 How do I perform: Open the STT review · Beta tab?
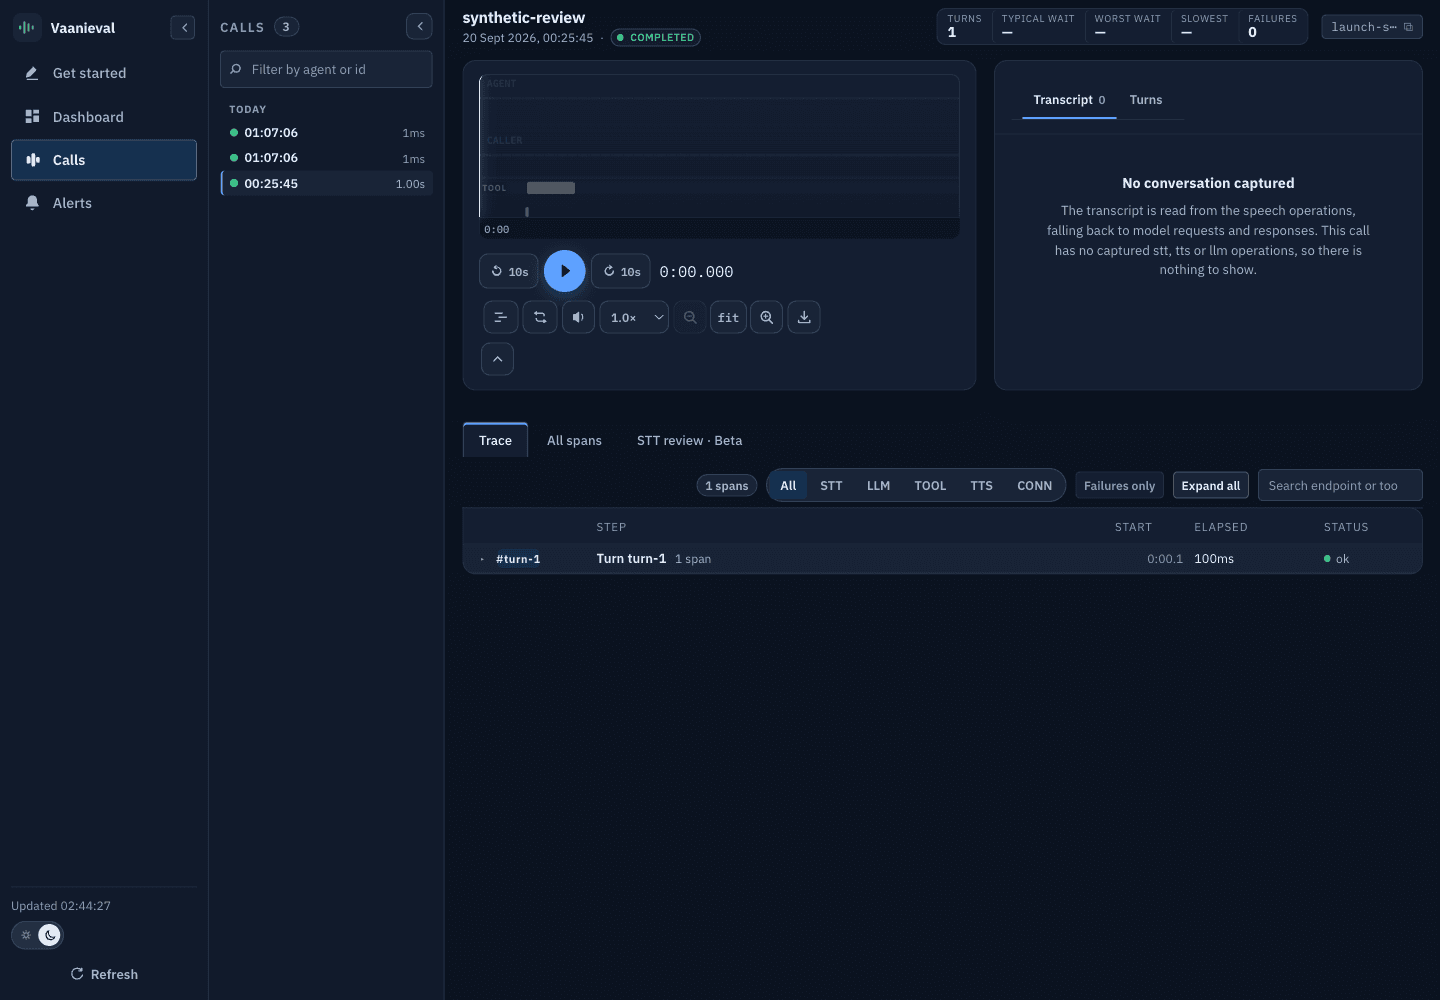coord(689,440)
